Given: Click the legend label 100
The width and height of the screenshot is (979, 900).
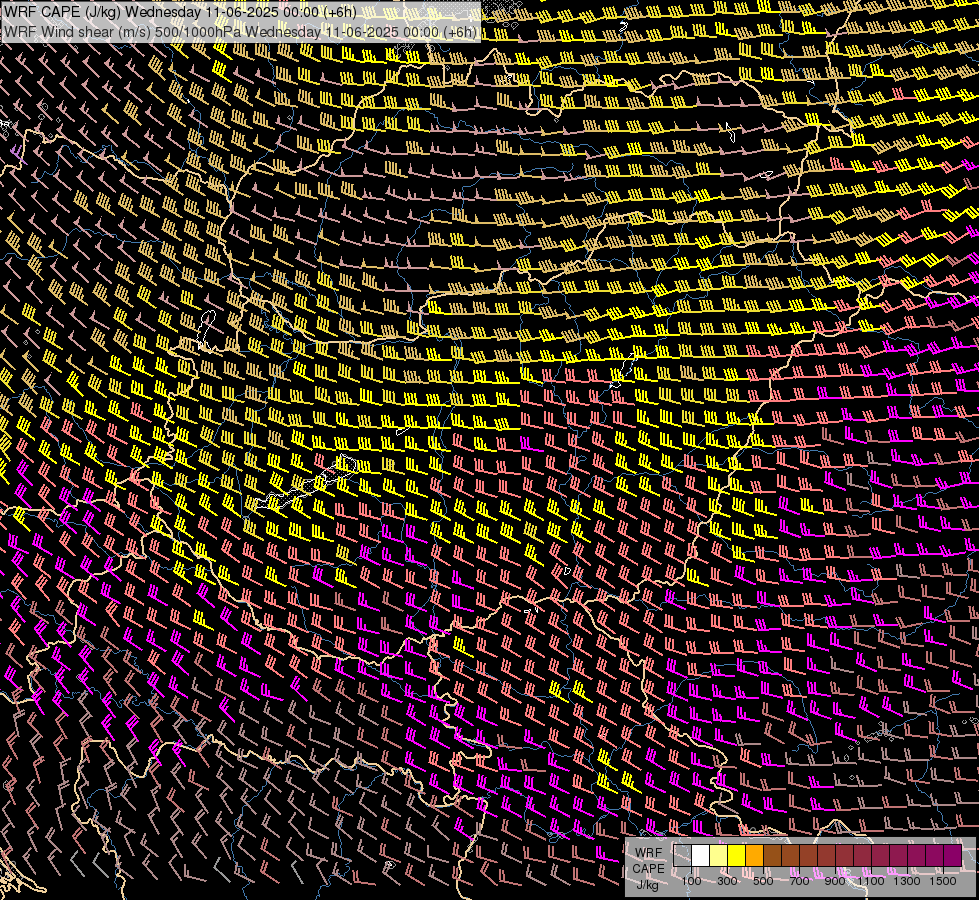Looking at the screenshot, I should (691, 881).
